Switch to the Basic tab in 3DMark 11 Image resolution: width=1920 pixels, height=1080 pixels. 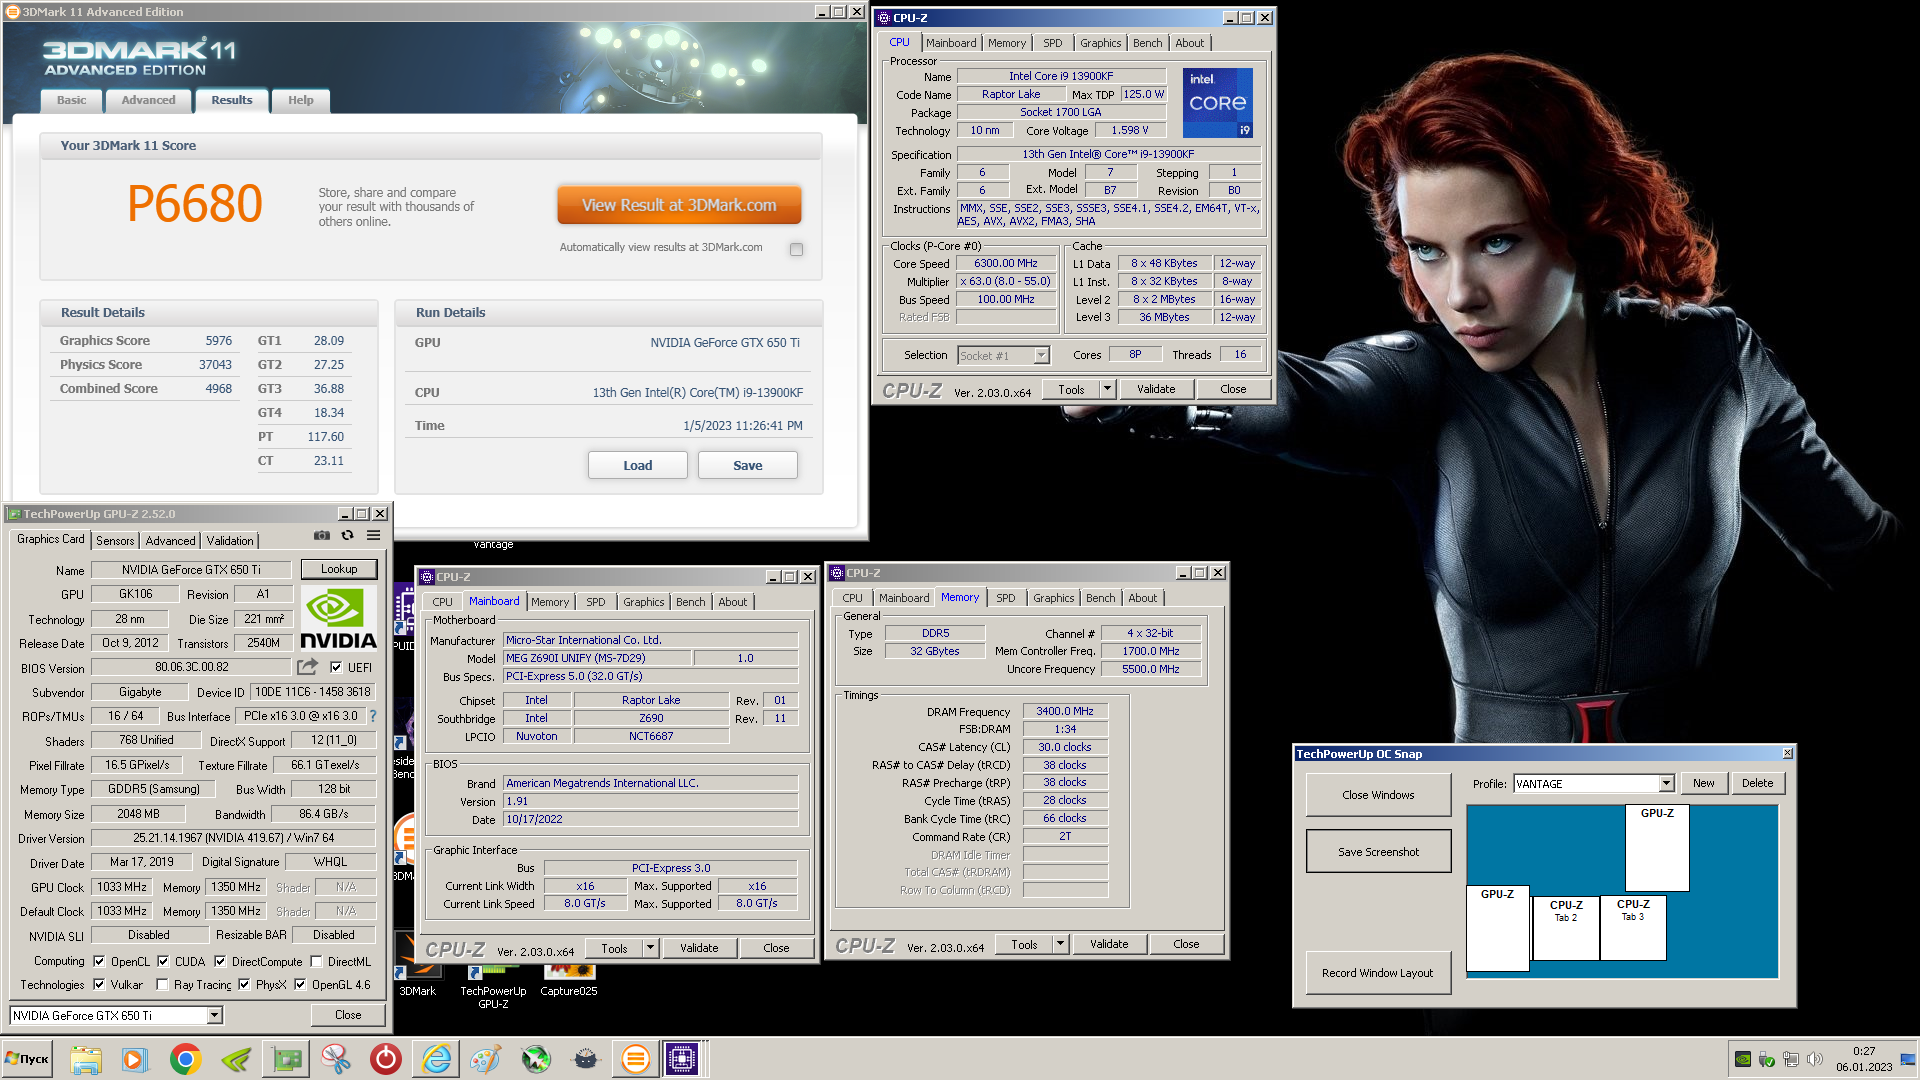pos(71,100)
